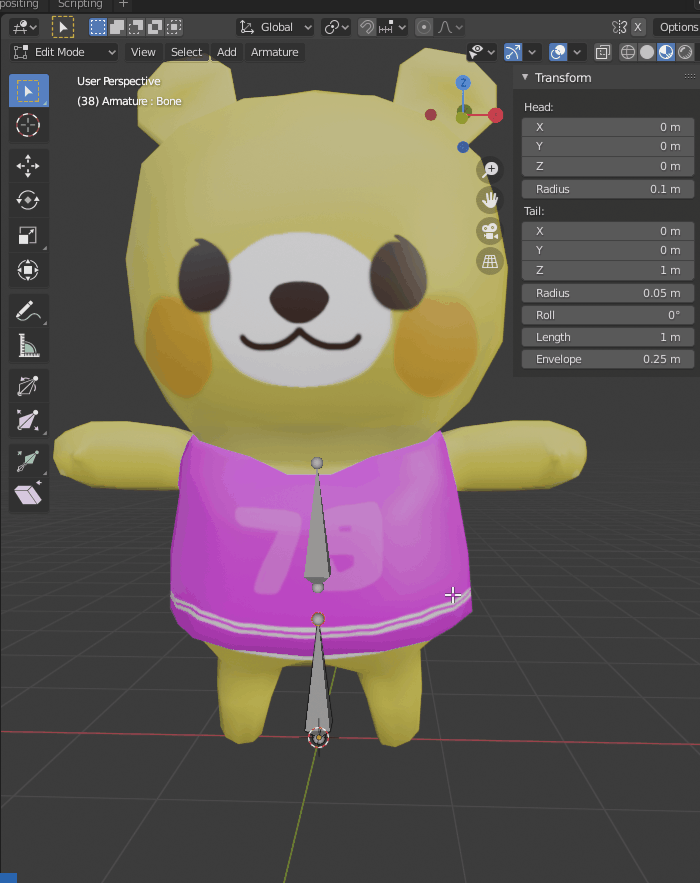The image size is (700, 883).
Task: Open the Select menu
Action: 186,52
